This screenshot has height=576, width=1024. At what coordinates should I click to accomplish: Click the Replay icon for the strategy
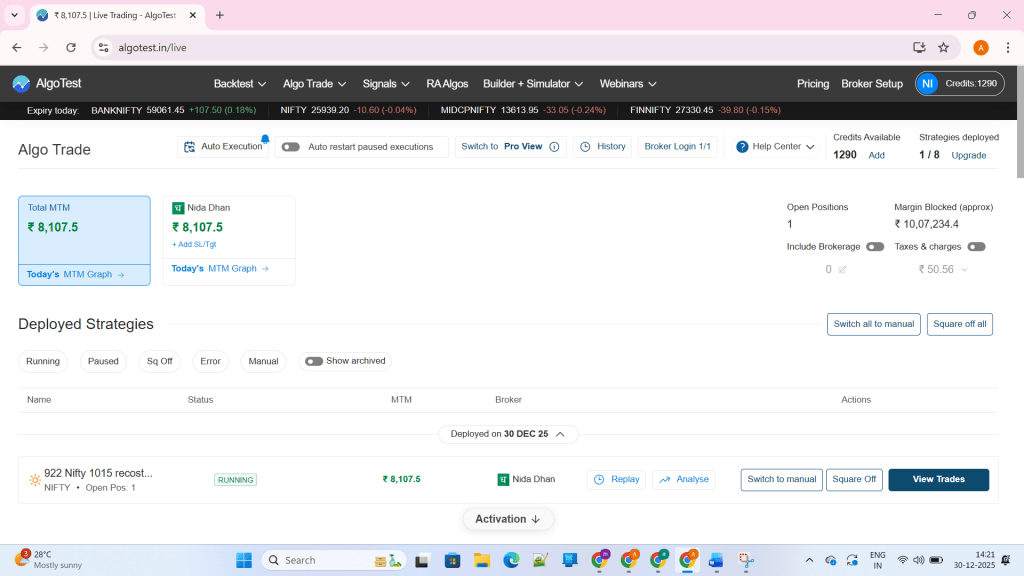pos(600,480)
